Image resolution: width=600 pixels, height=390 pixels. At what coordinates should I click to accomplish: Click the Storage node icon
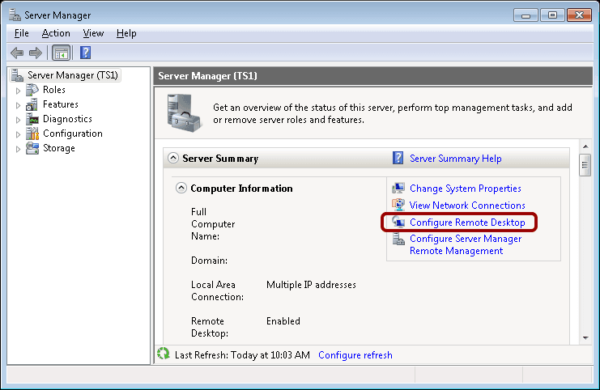tap(32, 148)
